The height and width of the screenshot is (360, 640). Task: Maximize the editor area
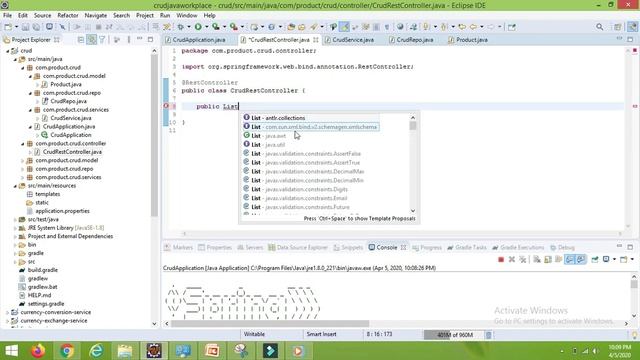630,39
